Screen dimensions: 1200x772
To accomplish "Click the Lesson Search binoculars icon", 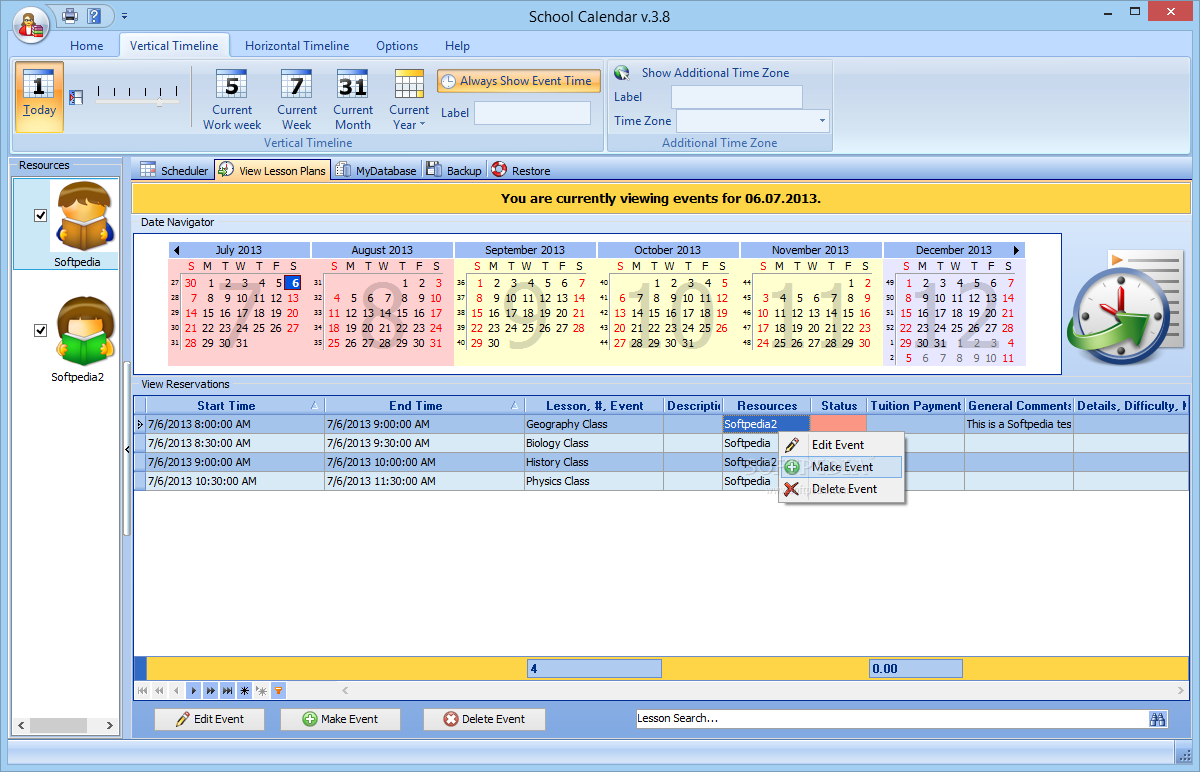I will pos(1158,719).
